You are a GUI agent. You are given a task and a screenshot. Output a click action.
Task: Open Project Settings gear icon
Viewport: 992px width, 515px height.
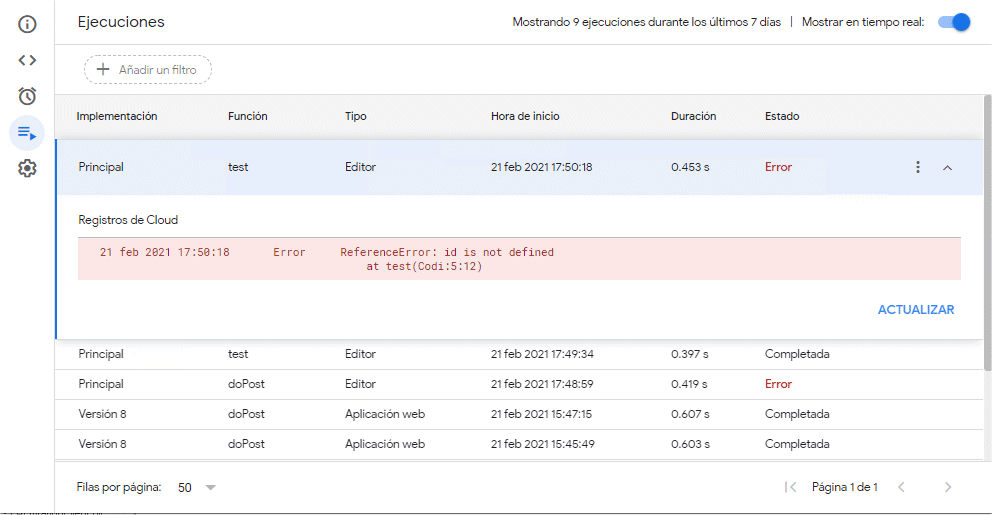point(27,168)
